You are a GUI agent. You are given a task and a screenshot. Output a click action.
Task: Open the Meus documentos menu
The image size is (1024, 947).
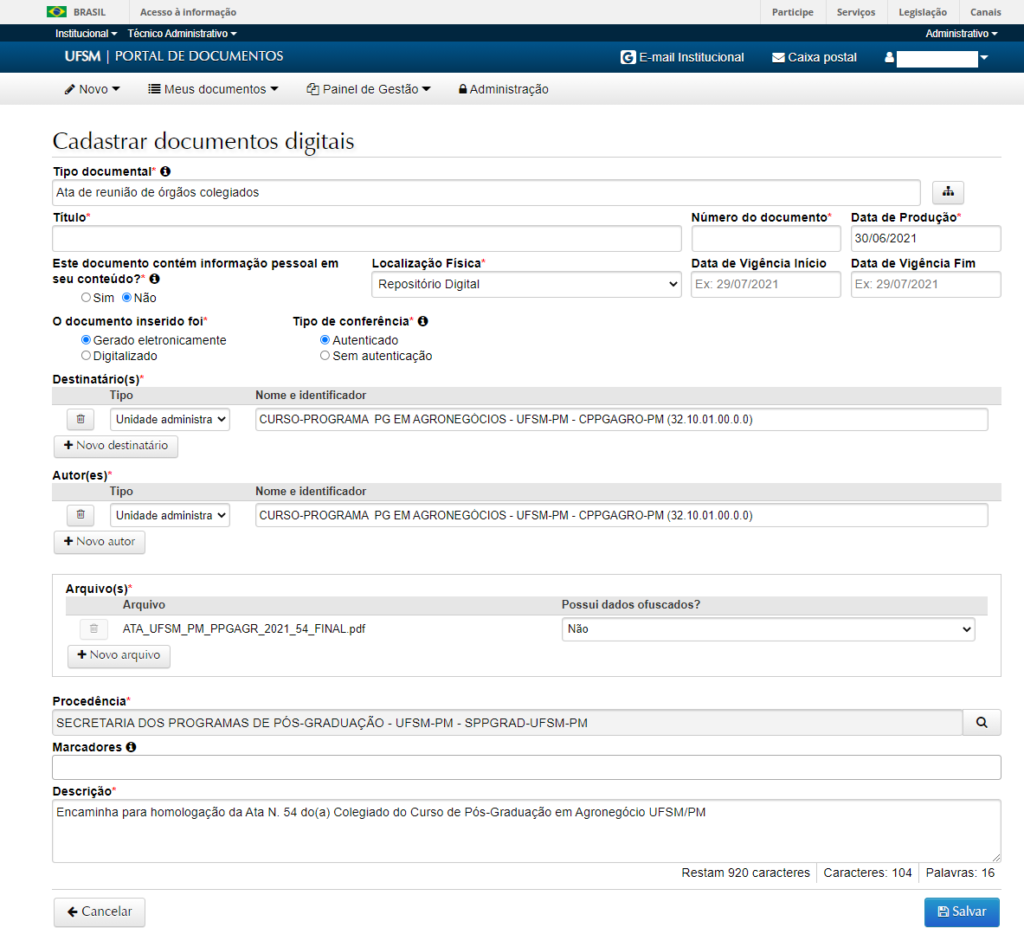(x=213, y=89)
